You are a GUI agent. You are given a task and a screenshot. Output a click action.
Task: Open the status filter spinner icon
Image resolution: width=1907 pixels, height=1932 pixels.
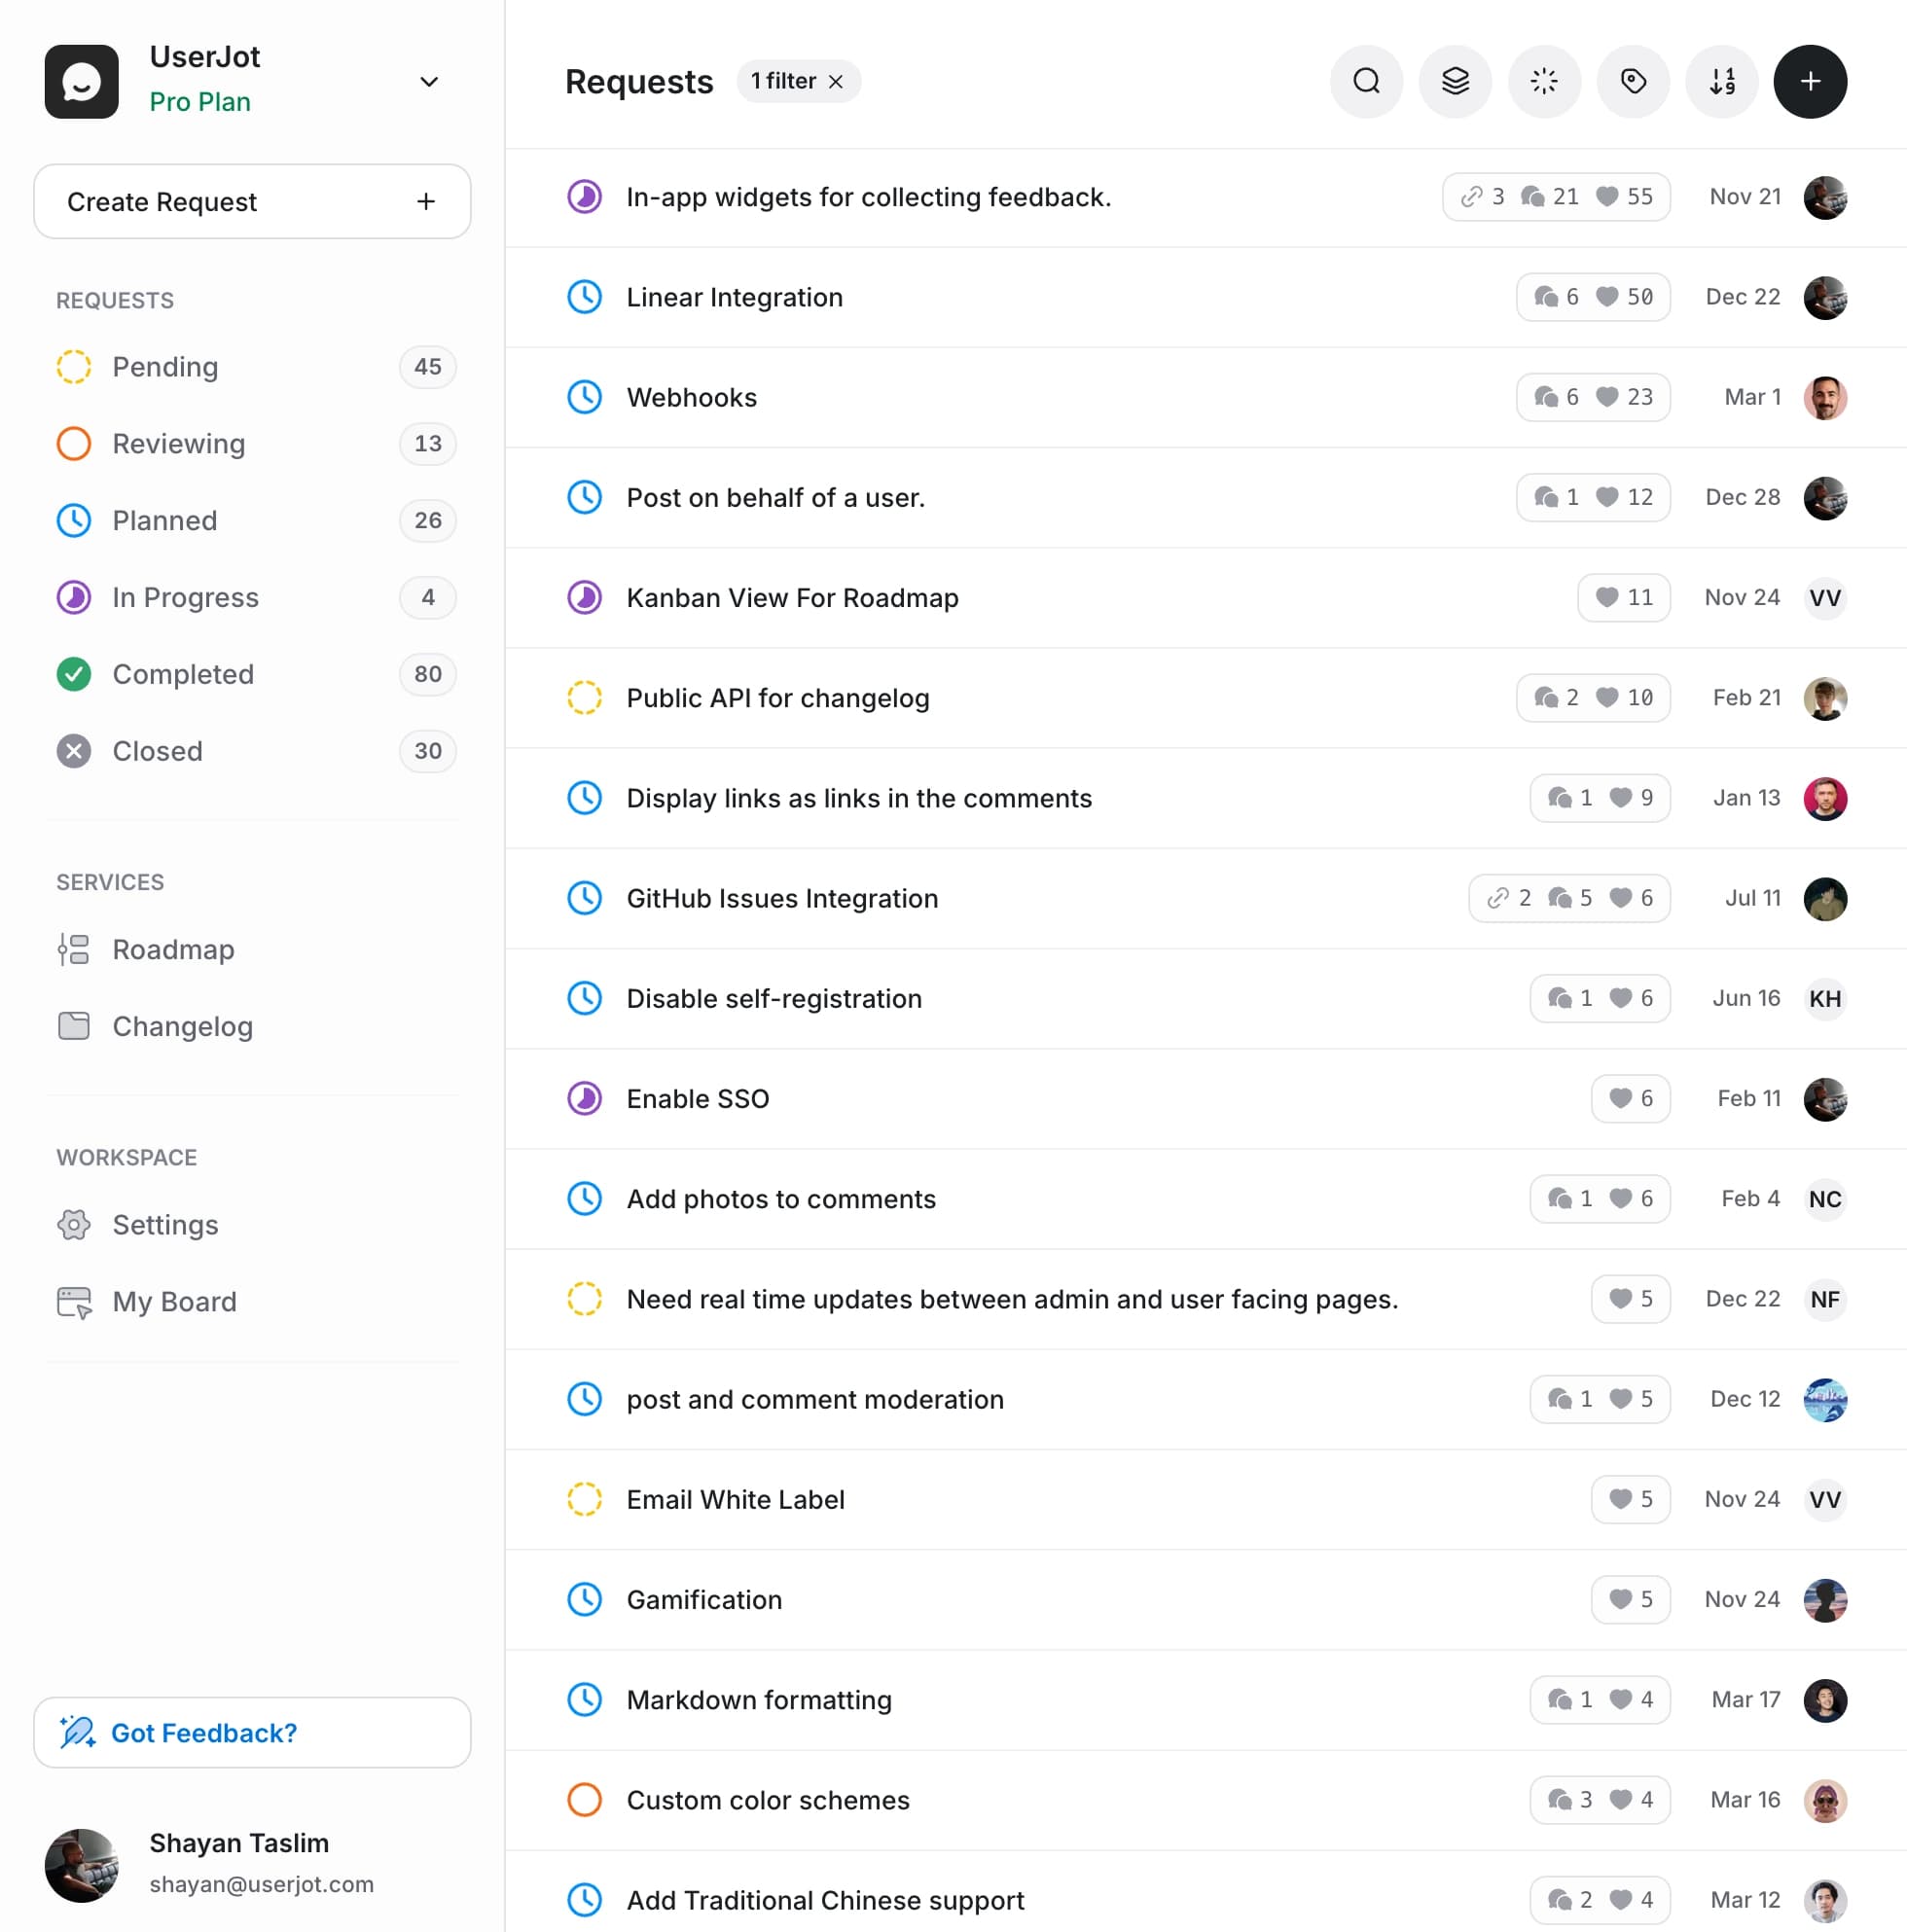click(x=1544, y=81)
